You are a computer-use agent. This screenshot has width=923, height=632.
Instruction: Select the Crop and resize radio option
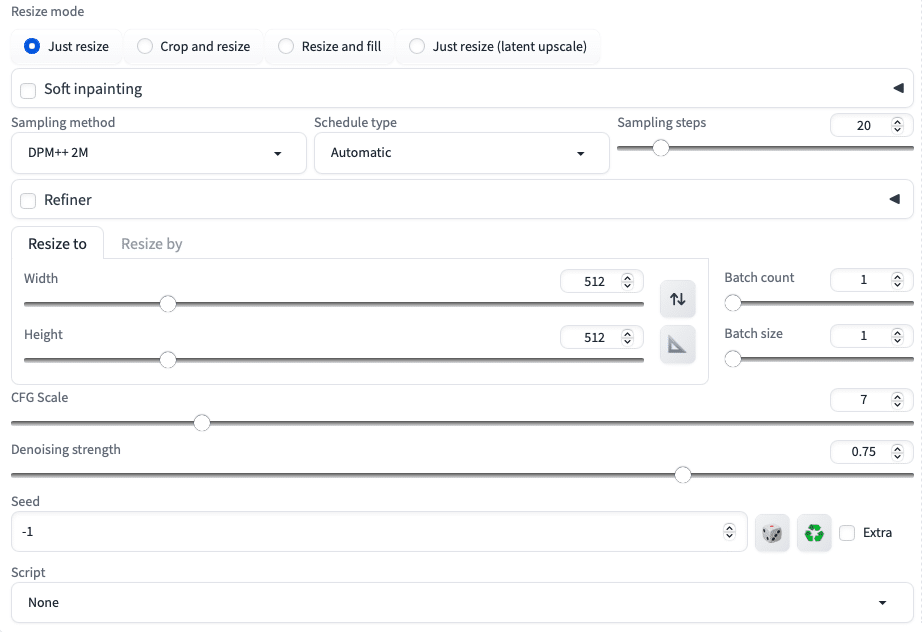(x=194, y=46)
